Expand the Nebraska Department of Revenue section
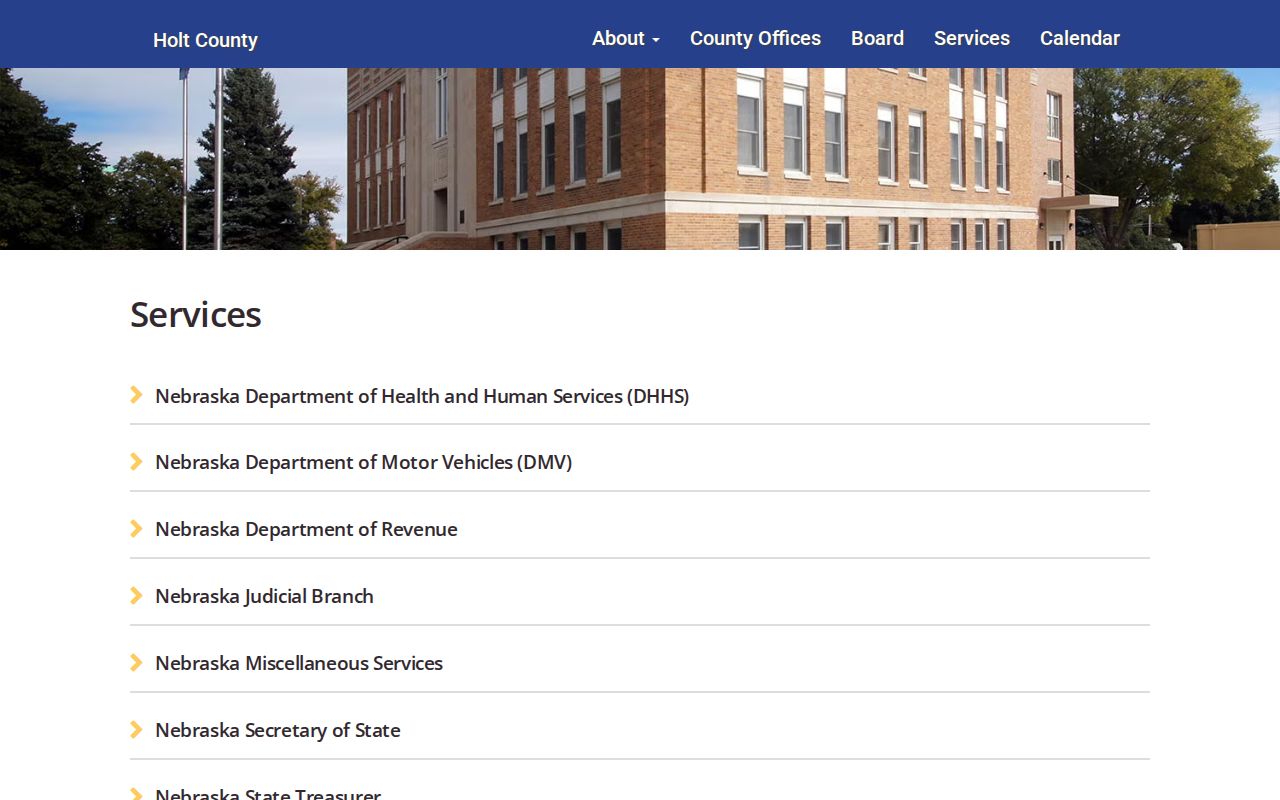The height and width of the screenshot is (800, 1280). tap(306, 529)
